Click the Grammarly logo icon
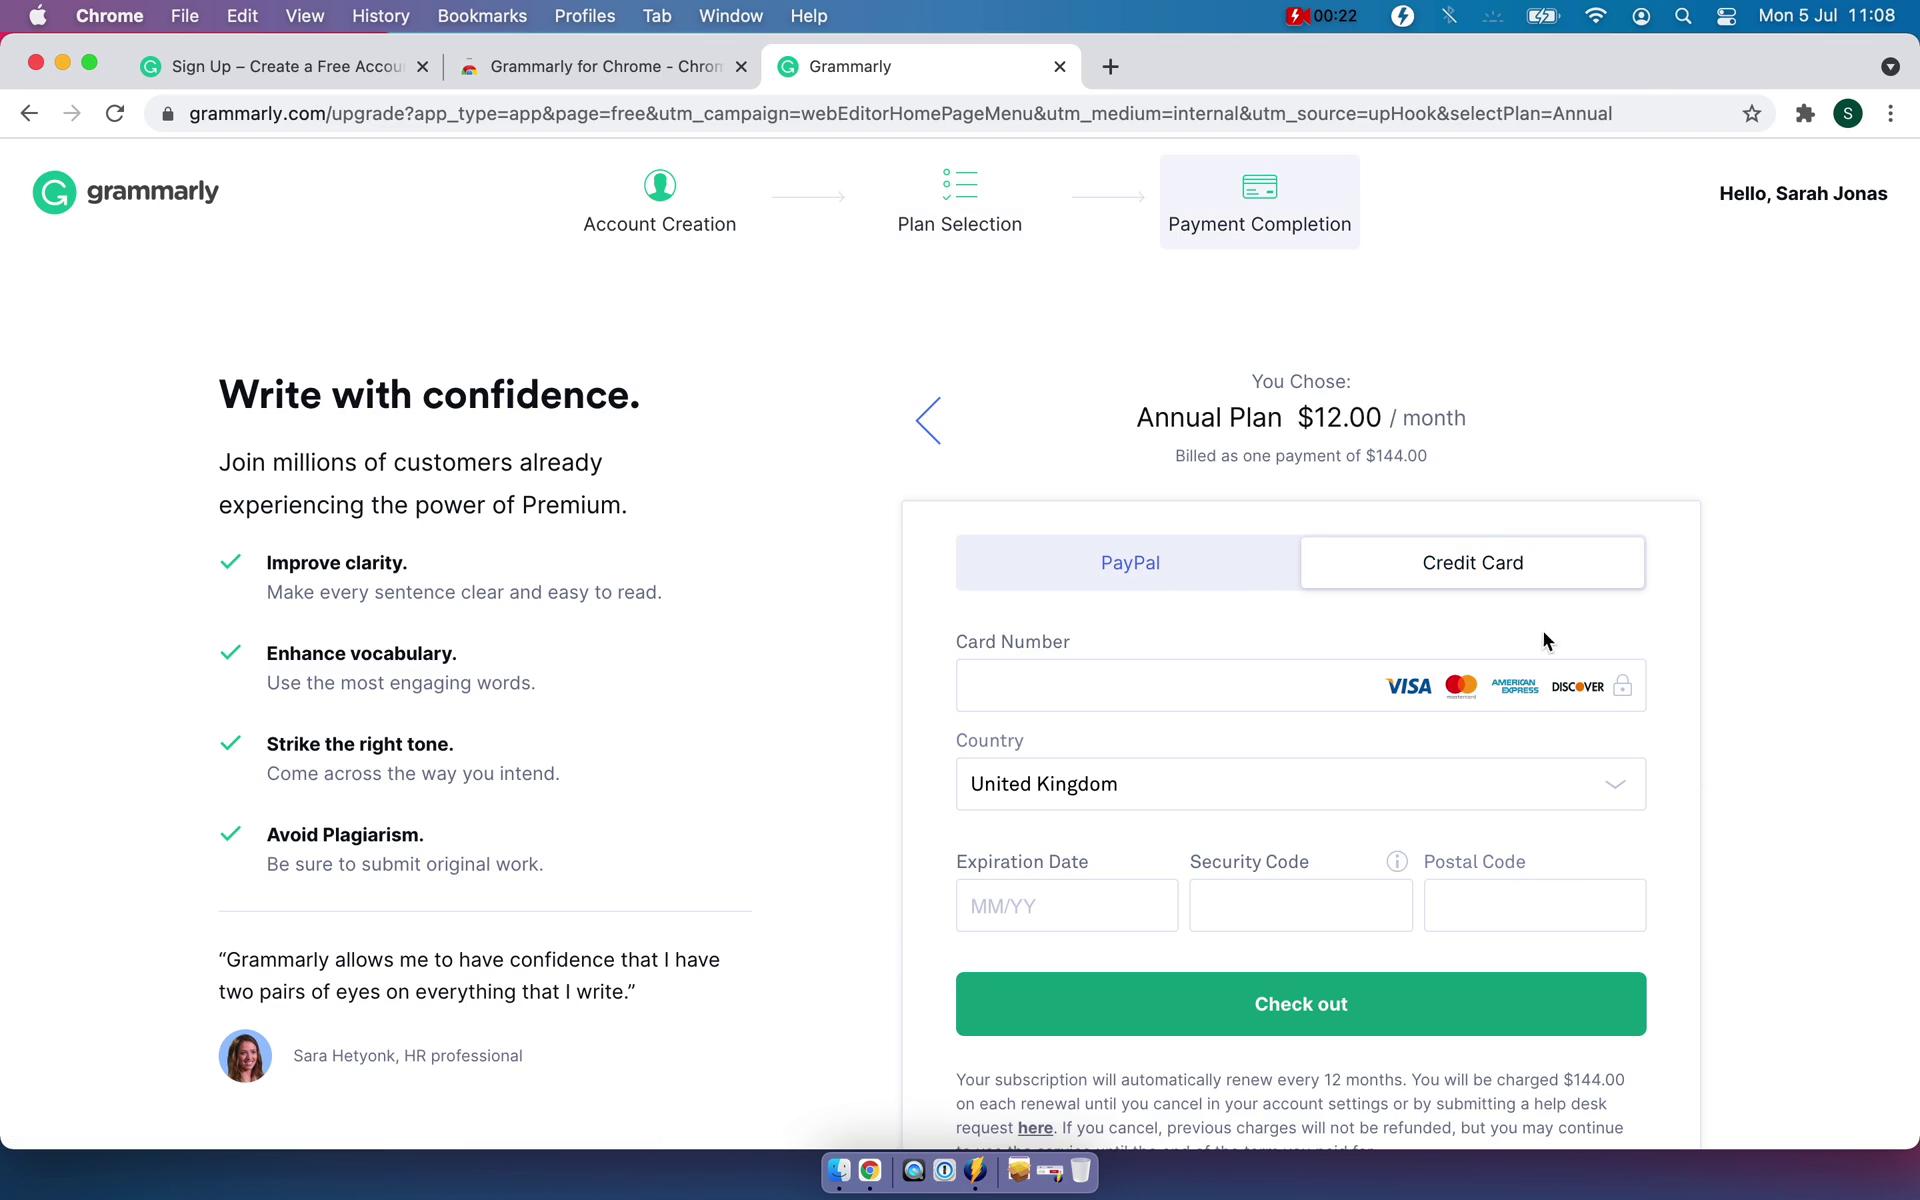The width and height of the screenshot is (1920, 1200). [54, 192]
